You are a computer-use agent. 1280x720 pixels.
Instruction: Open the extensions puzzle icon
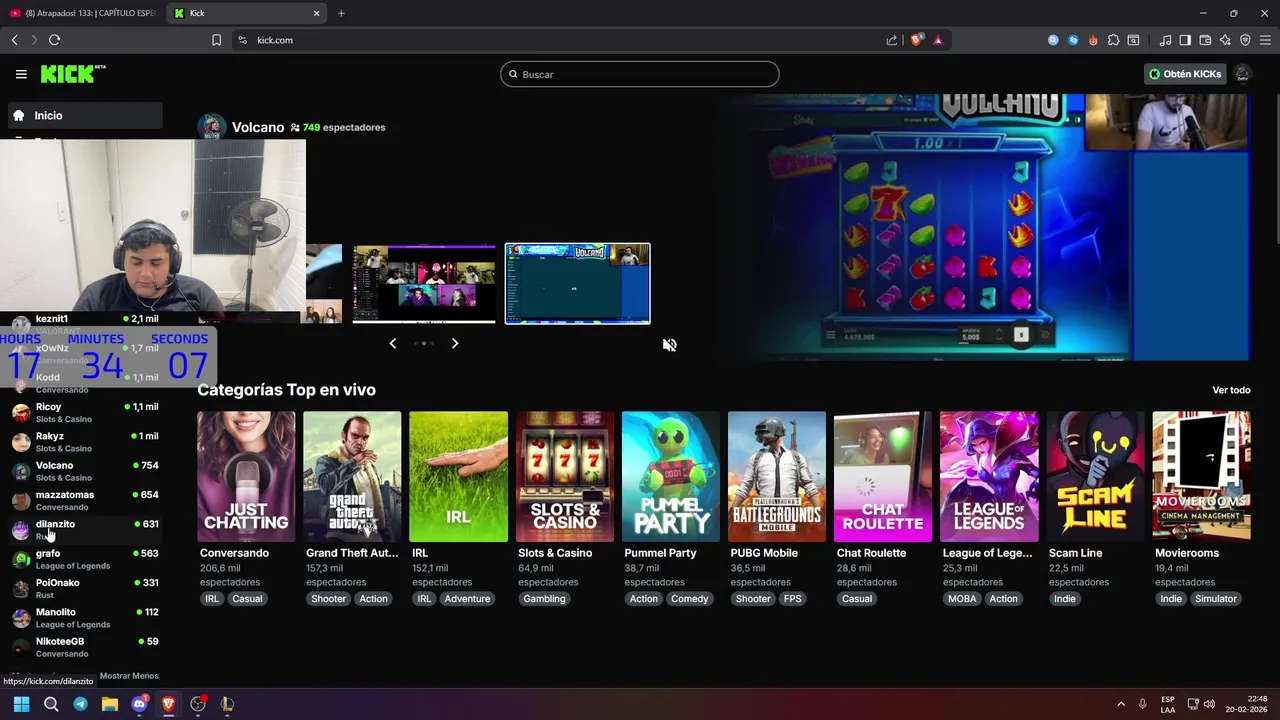tap(1113, 40)
